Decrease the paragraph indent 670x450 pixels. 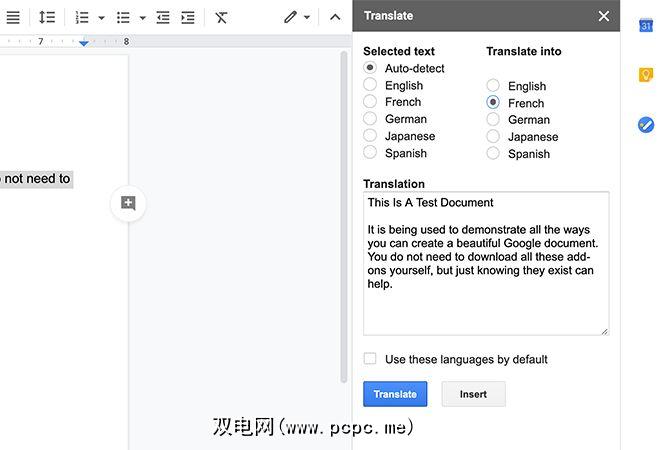(163, 17)
